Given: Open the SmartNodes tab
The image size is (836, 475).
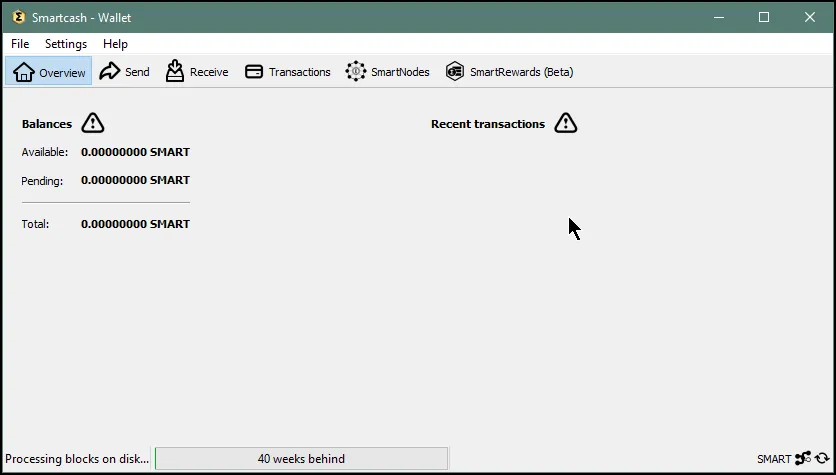Looking at the screenshot, I should pyautogui.click(x=388, y=71).
